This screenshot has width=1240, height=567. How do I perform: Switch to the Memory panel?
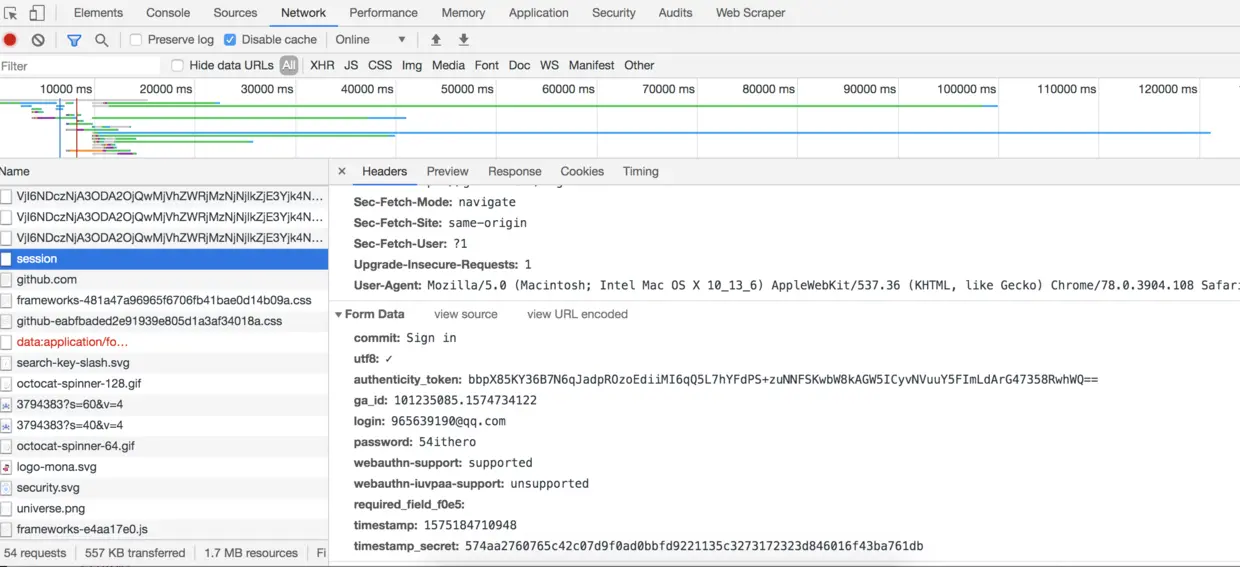tap(463, 13)
